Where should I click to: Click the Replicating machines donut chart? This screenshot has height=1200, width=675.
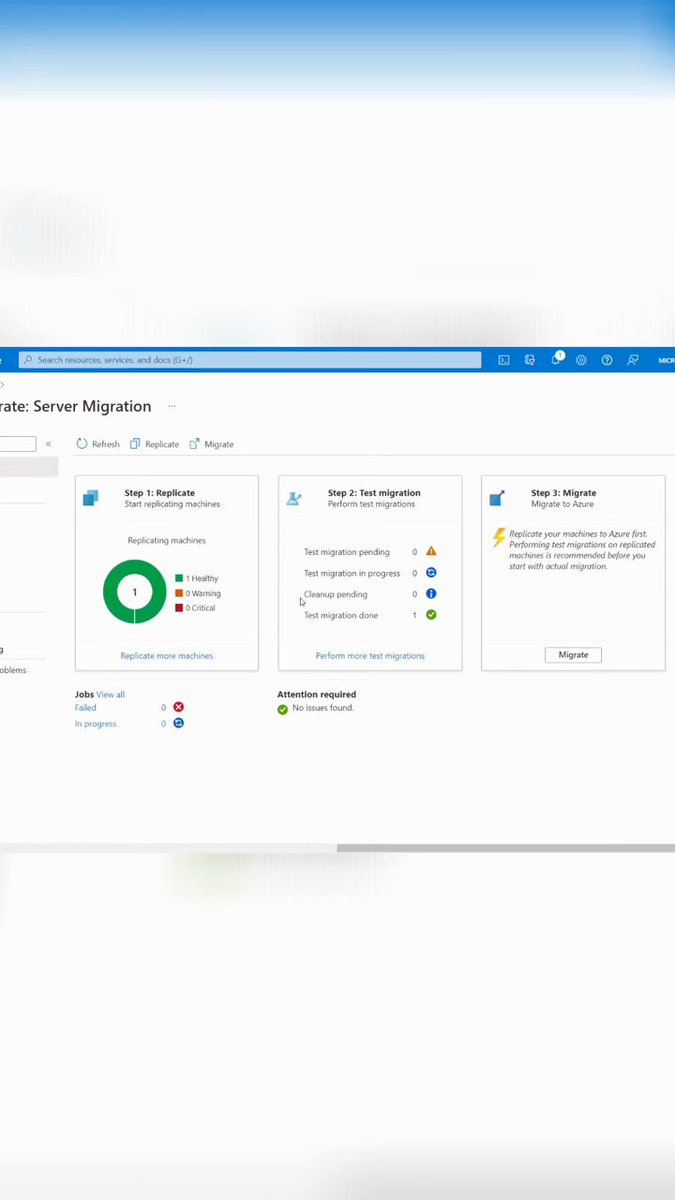tap(135, 592)
